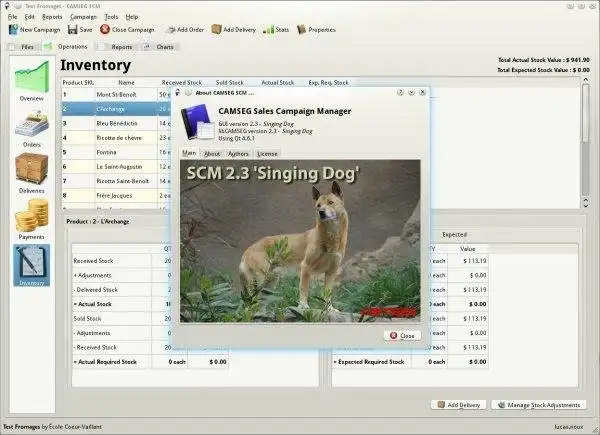
Task: Click the Add Order toolbar icon
Action: (x=170, y=29)
